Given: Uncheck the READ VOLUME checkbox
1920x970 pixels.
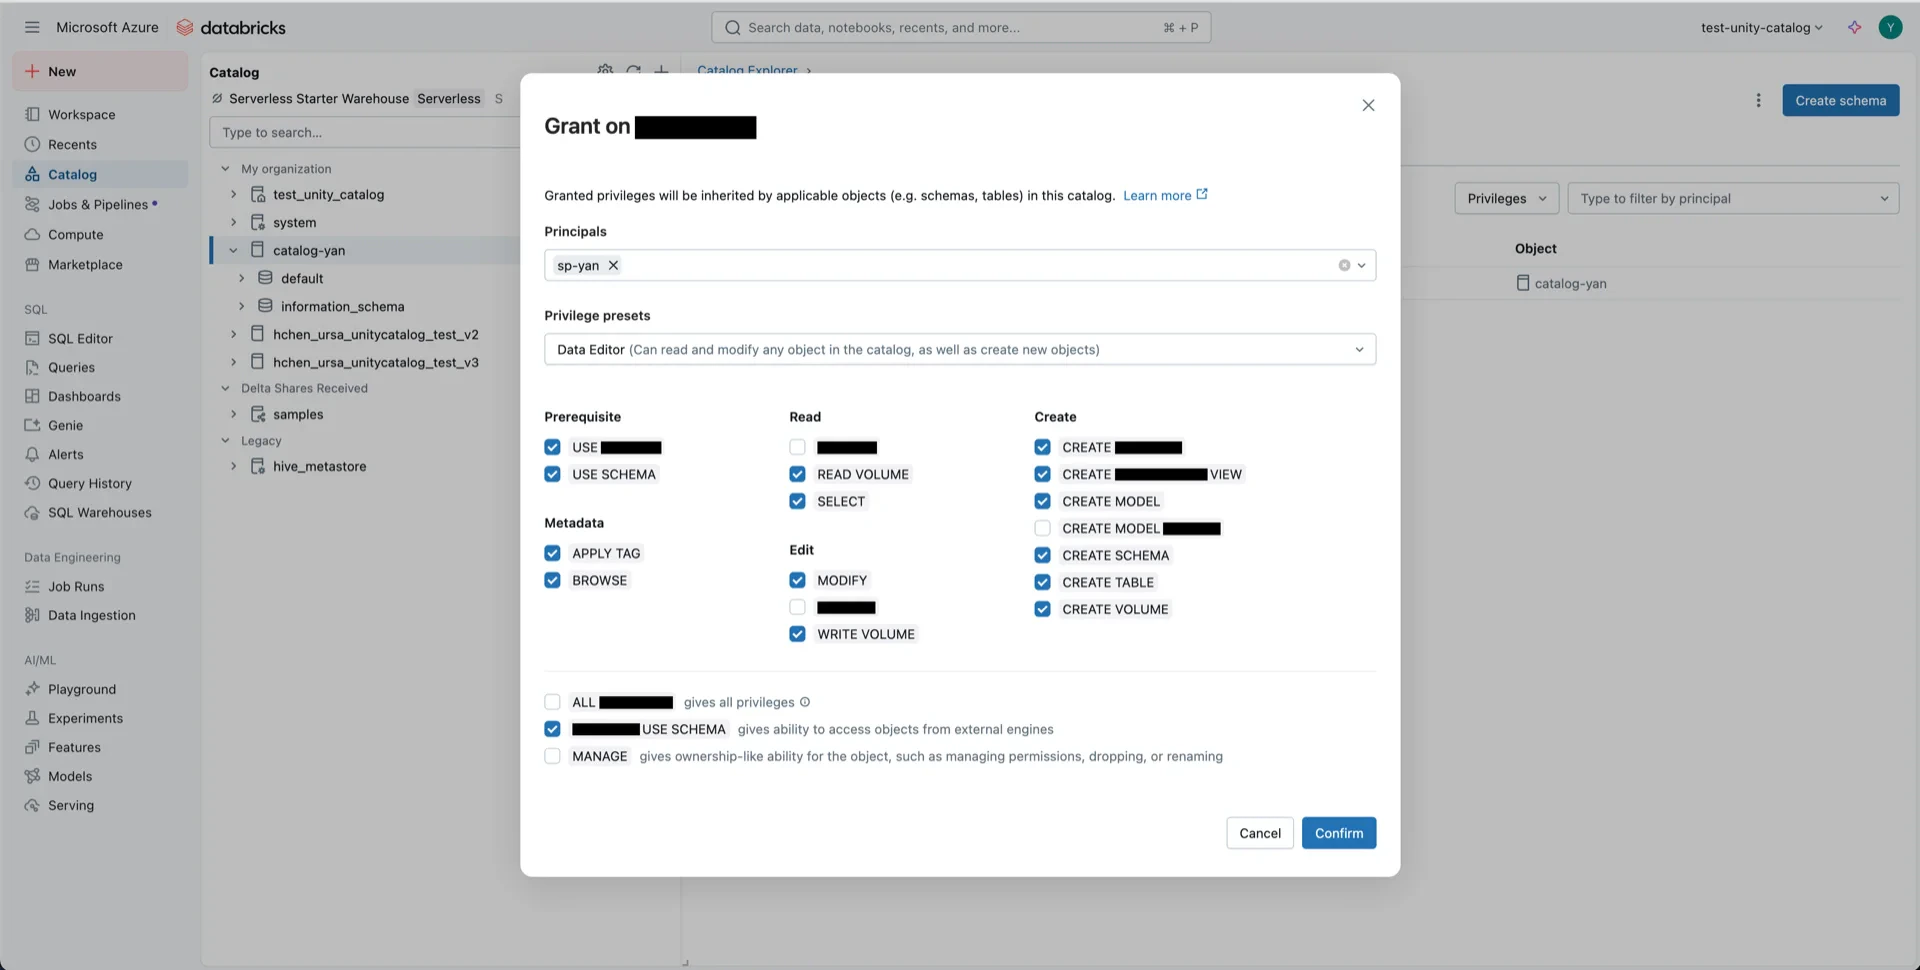Looking at the screenshot, I should 797,474.
